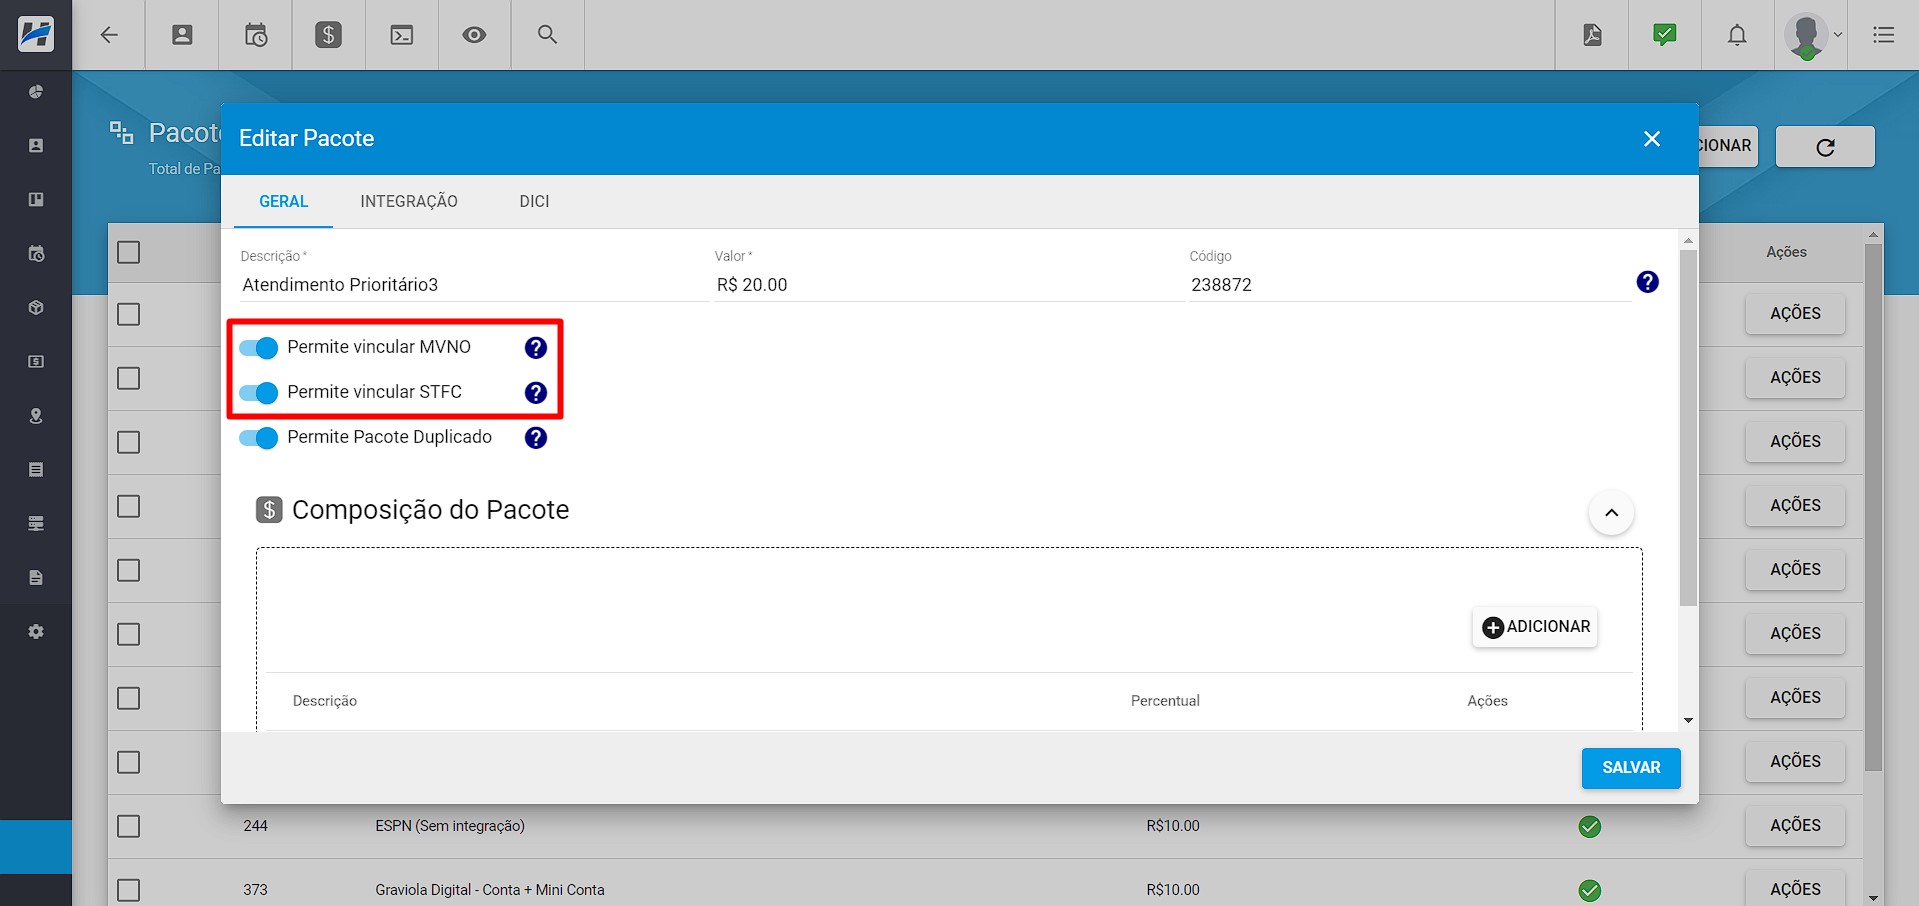Click help icon beside Permite vincular MVNO

(x=536, y=348)
